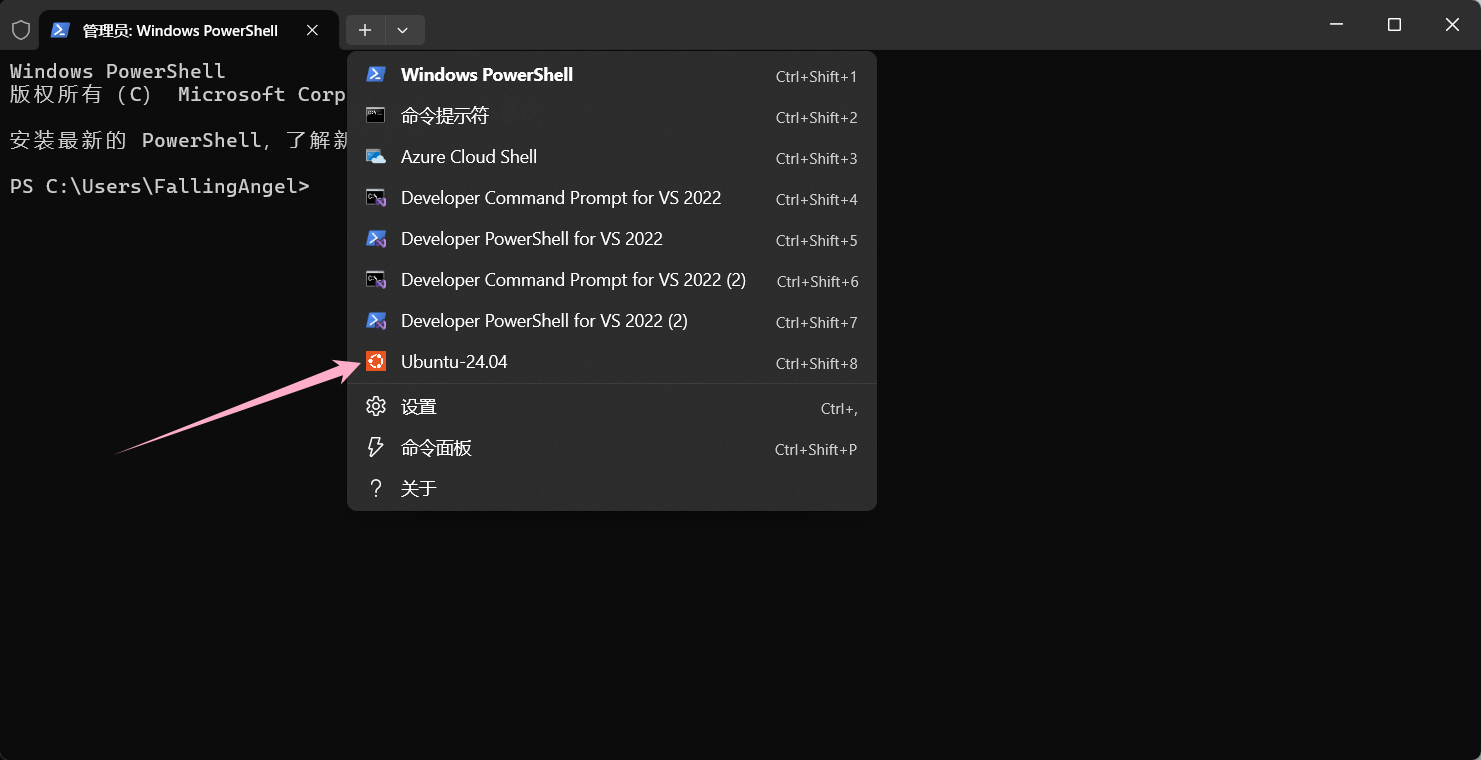The image size is (1481, 760).
Task: Open a new tab with the plus button
Action: (365, 30)
